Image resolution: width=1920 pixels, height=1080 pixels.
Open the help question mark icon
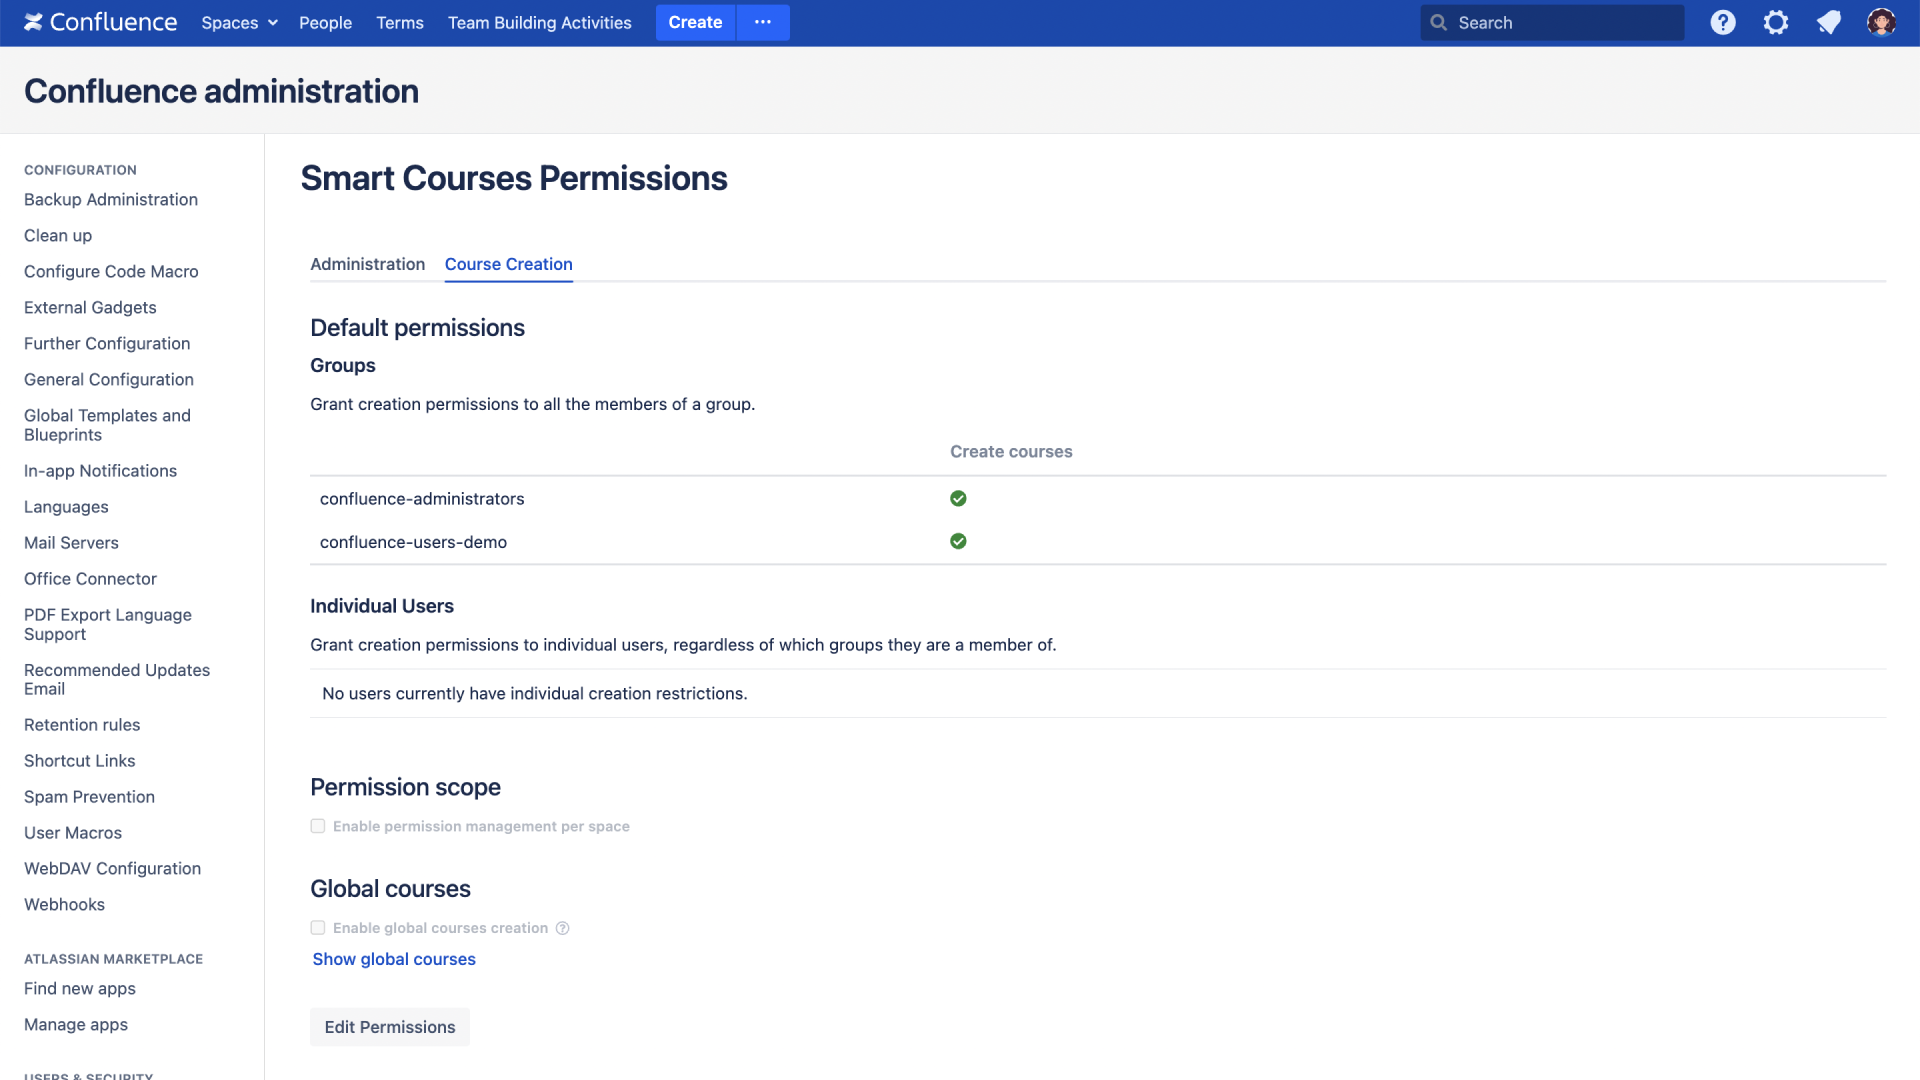1723,22
